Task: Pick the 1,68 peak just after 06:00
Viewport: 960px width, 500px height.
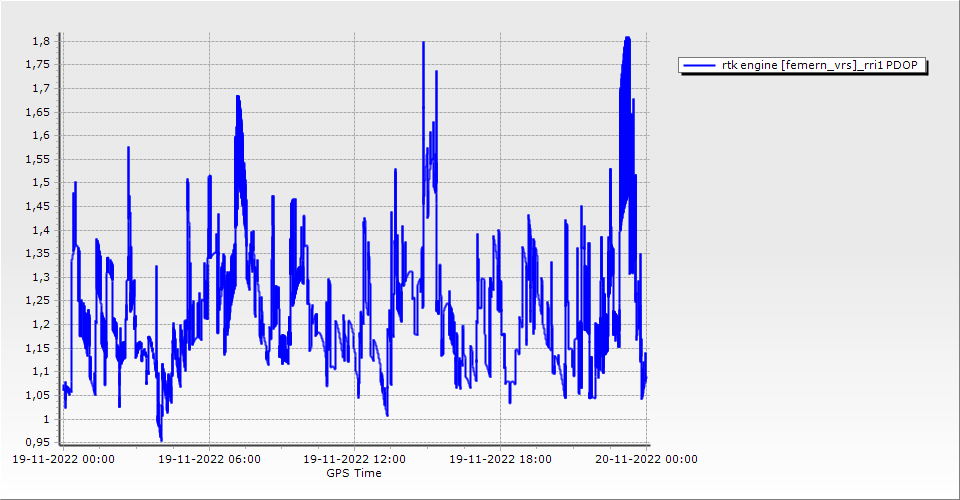Action: click(238, 97)
